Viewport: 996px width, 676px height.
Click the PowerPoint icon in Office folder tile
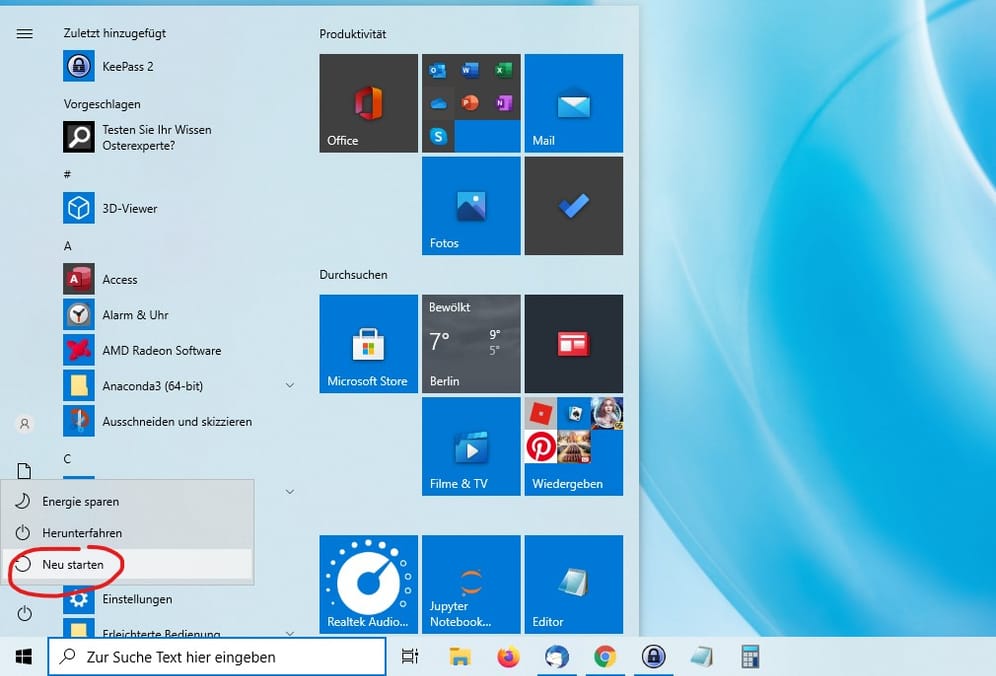(x=470, y=103)
